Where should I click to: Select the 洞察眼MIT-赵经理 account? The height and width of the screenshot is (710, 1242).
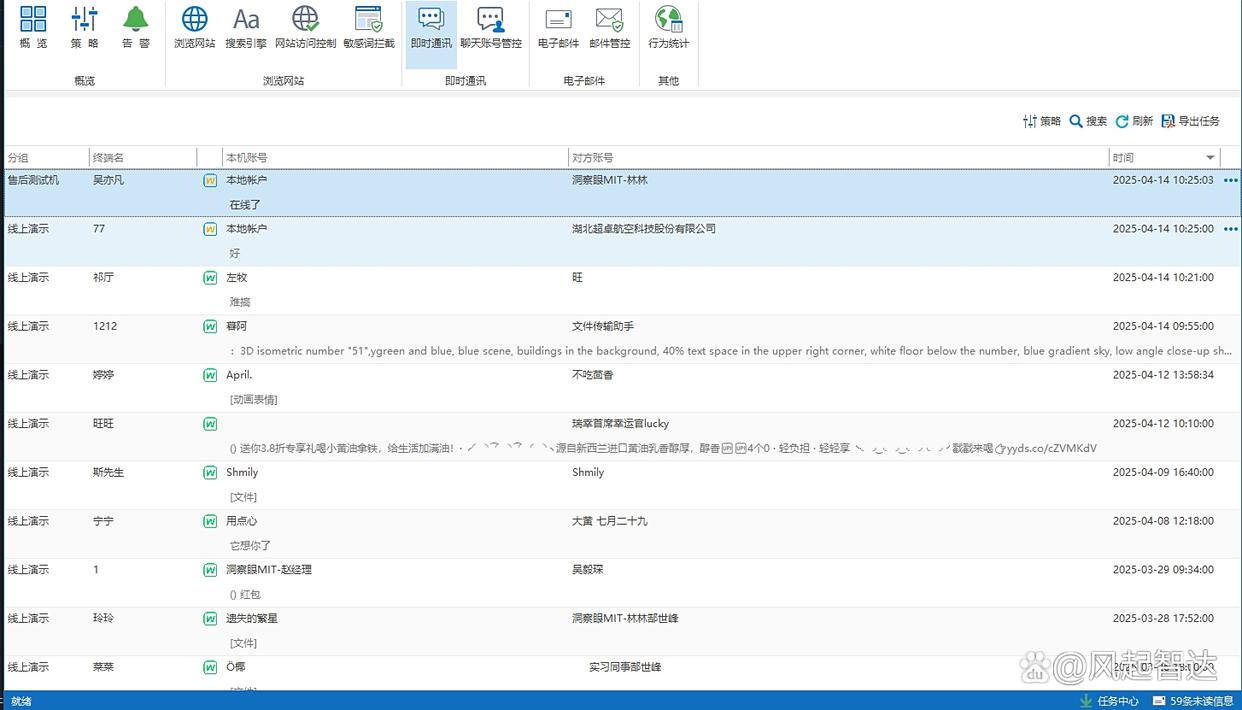269,570
